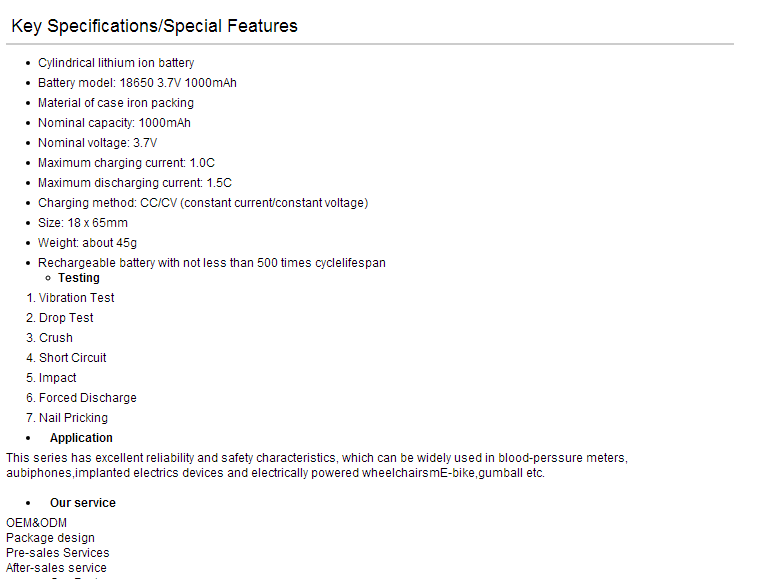
Task: Click the Forced Discharge list item
Action: click(x=88, y=398)
